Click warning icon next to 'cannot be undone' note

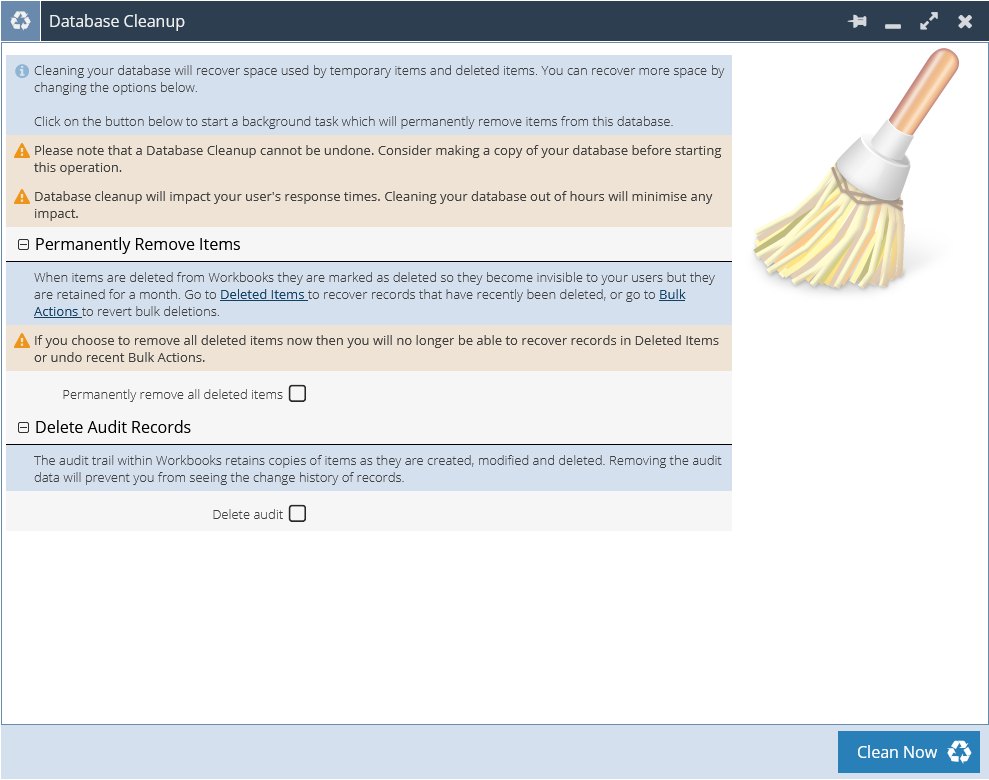22,151
